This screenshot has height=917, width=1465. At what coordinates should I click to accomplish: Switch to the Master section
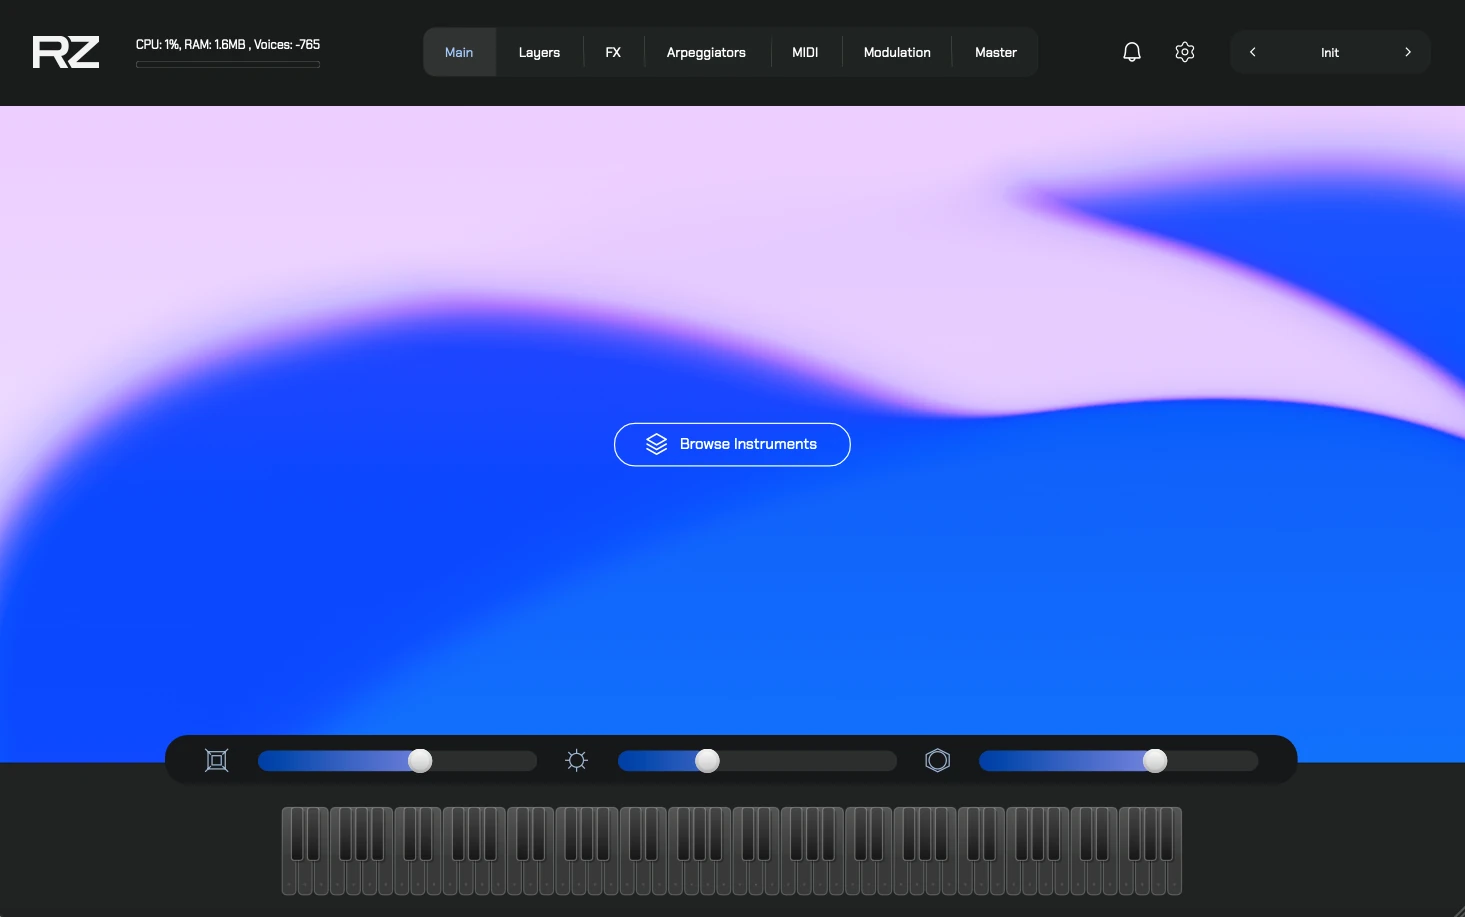995,52
